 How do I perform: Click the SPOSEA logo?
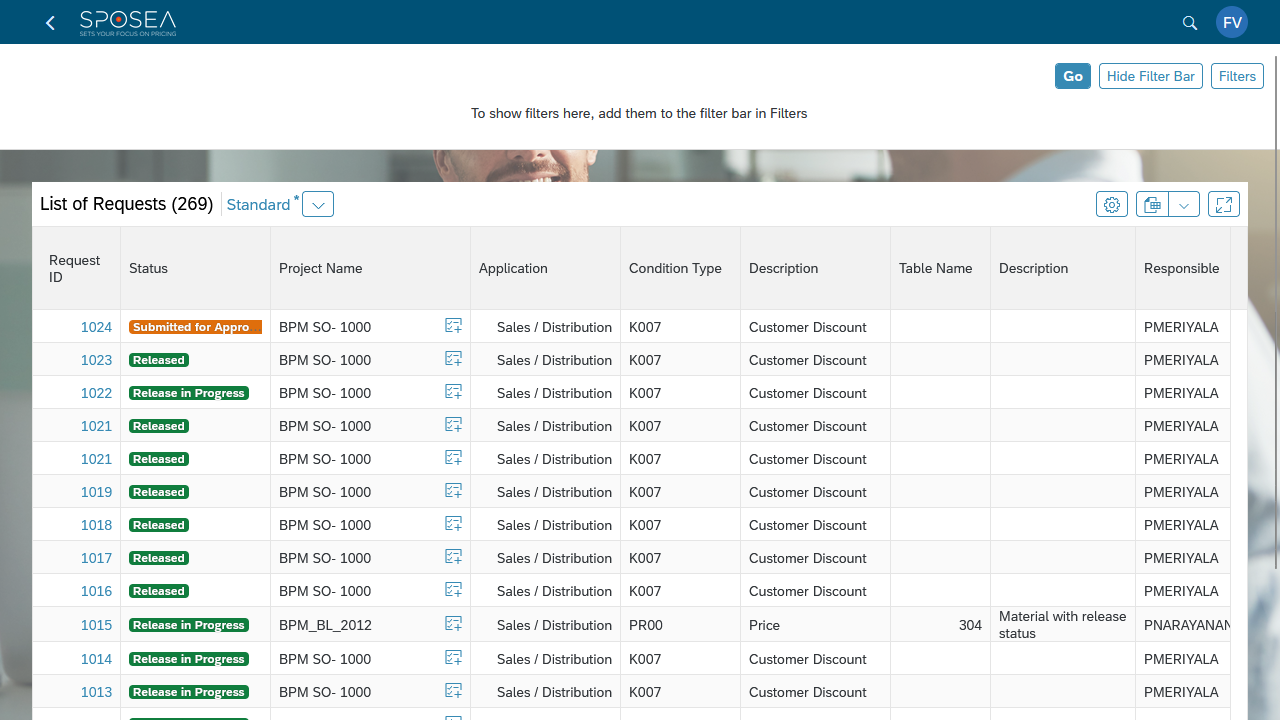pos(128,22)
